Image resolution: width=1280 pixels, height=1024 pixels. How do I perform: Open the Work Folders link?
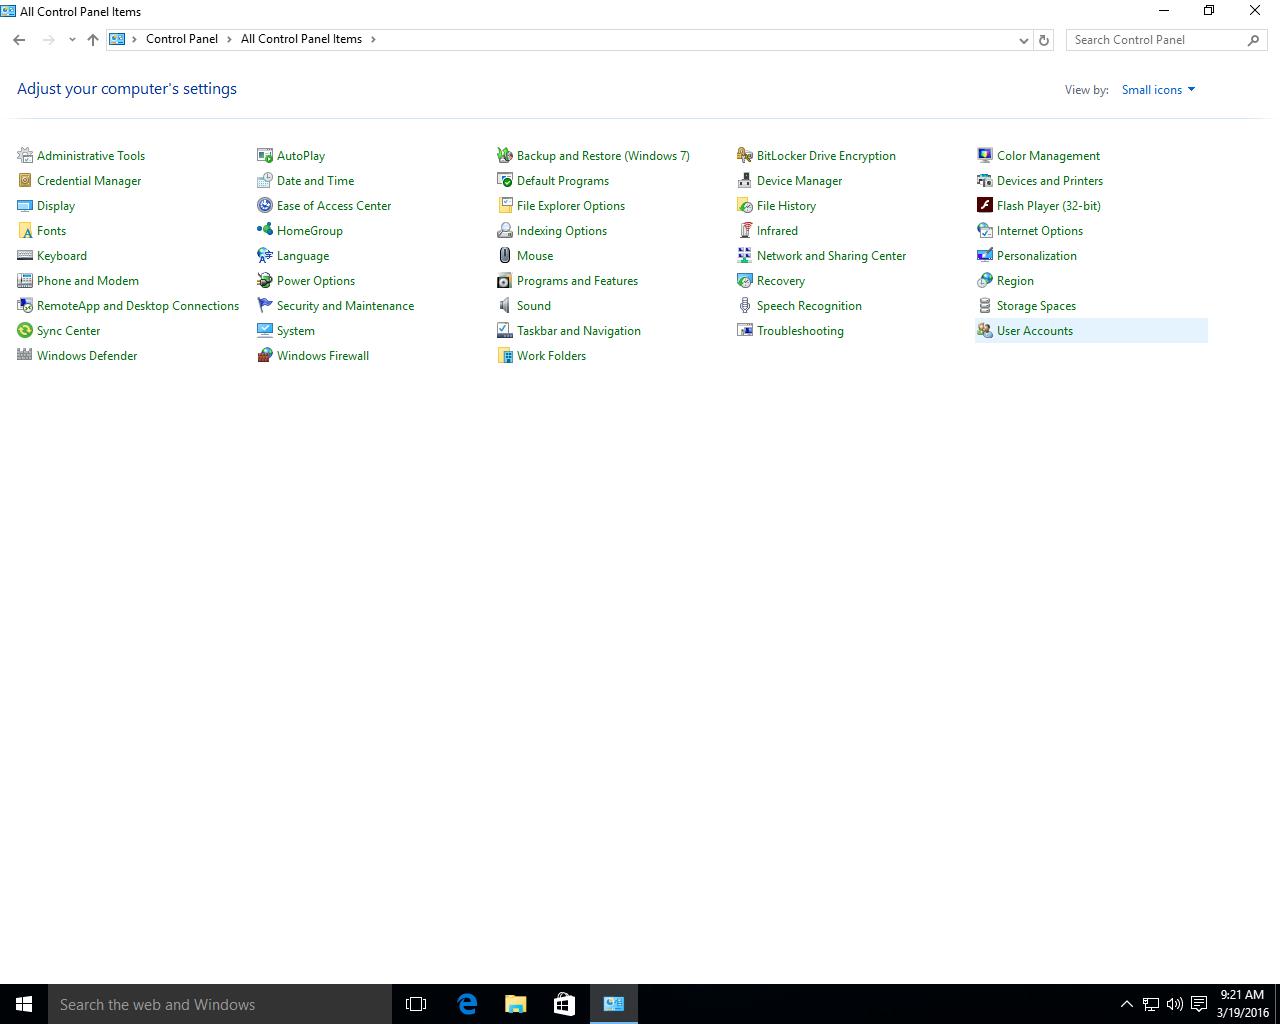(551, 356)
